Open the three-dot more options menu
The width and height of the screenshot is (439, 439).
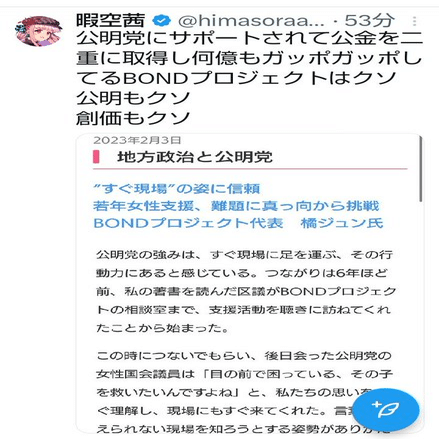click(414, 21)
